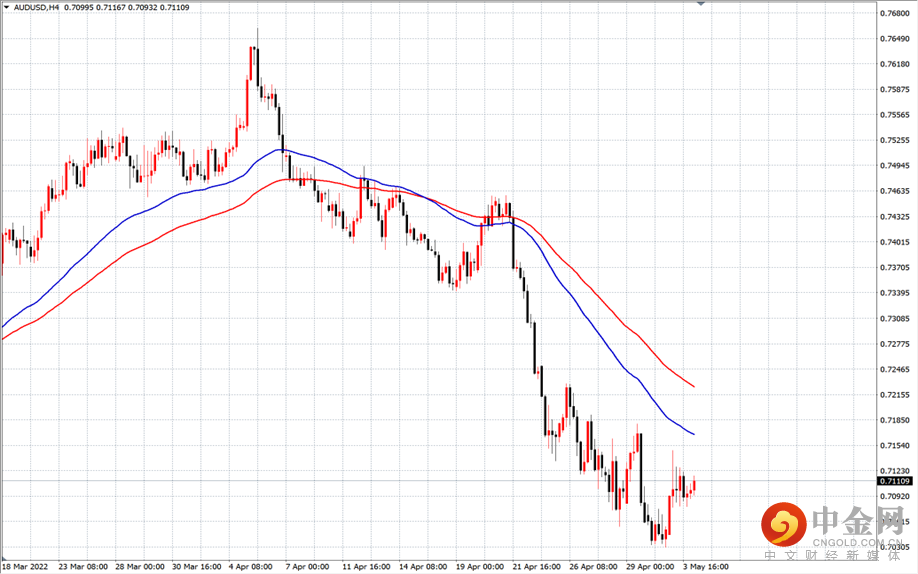Click the chart shift triangle marker at top

pos(701,4)
